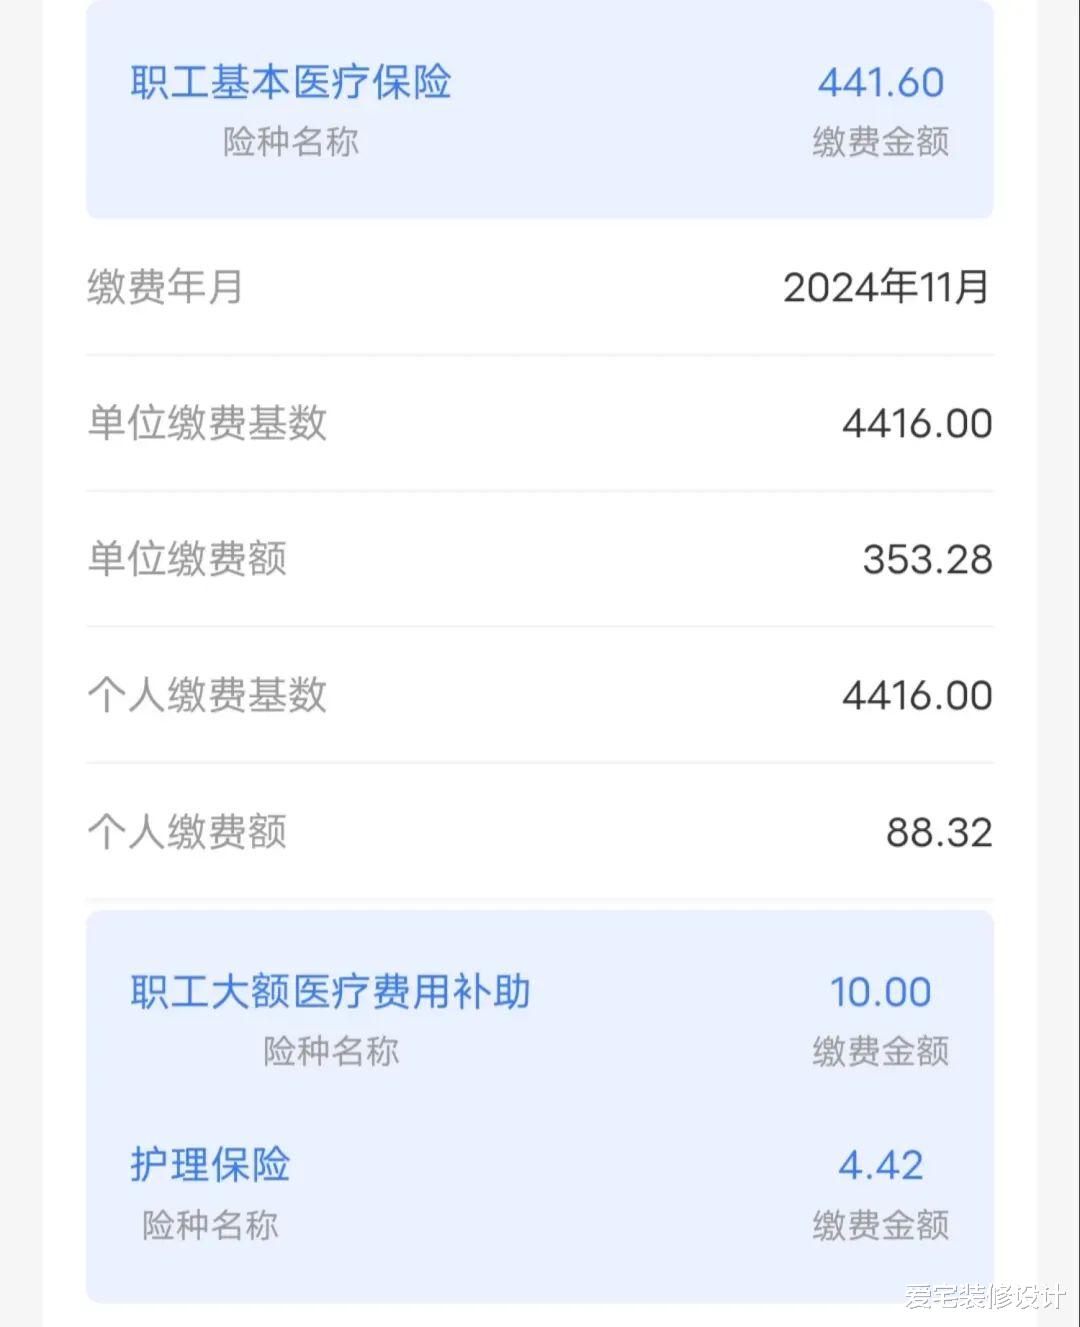
Task: Tap the 缴费年月 row label
Action: pyautogui.click(x=165, y=287)
